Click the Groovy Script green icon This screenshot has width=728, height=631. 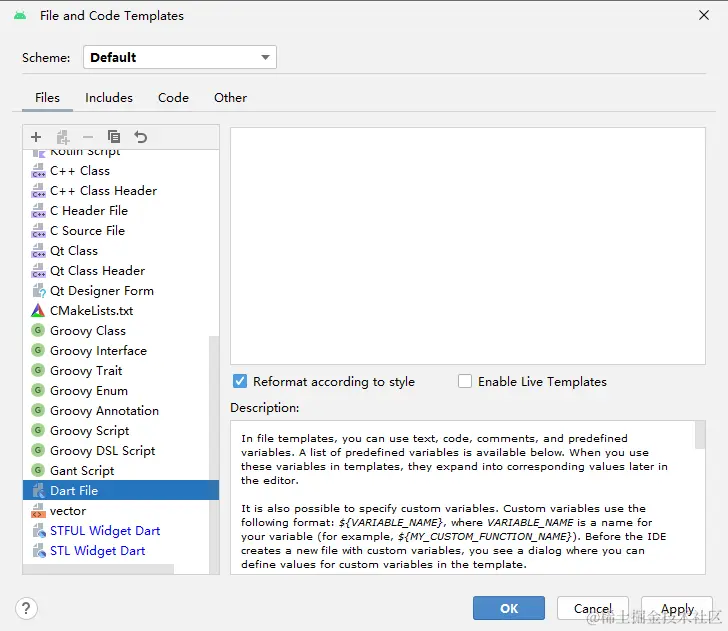tap(38, 430)
